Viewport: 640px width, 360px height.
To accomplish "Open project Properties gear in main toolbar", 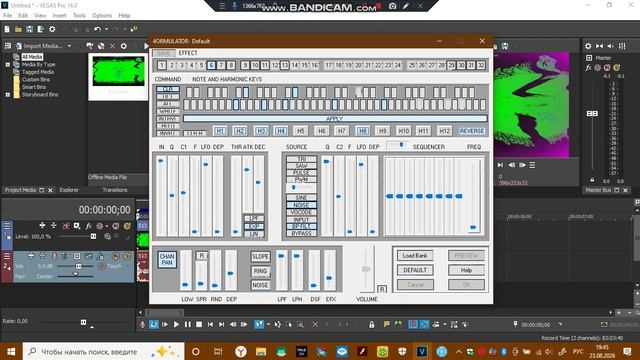I will (52, 29).
